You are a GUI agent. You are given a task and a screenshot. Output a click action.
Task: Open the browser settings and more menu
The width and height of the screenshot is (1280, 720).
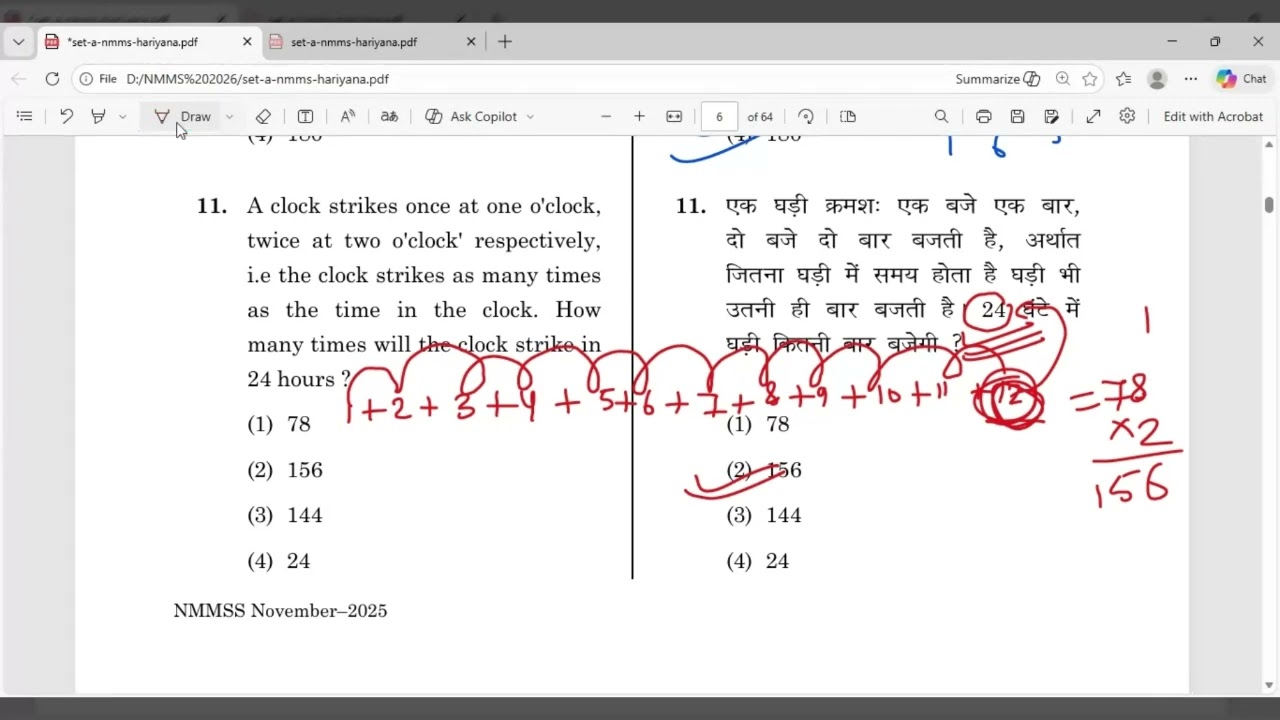(1190, 79)
